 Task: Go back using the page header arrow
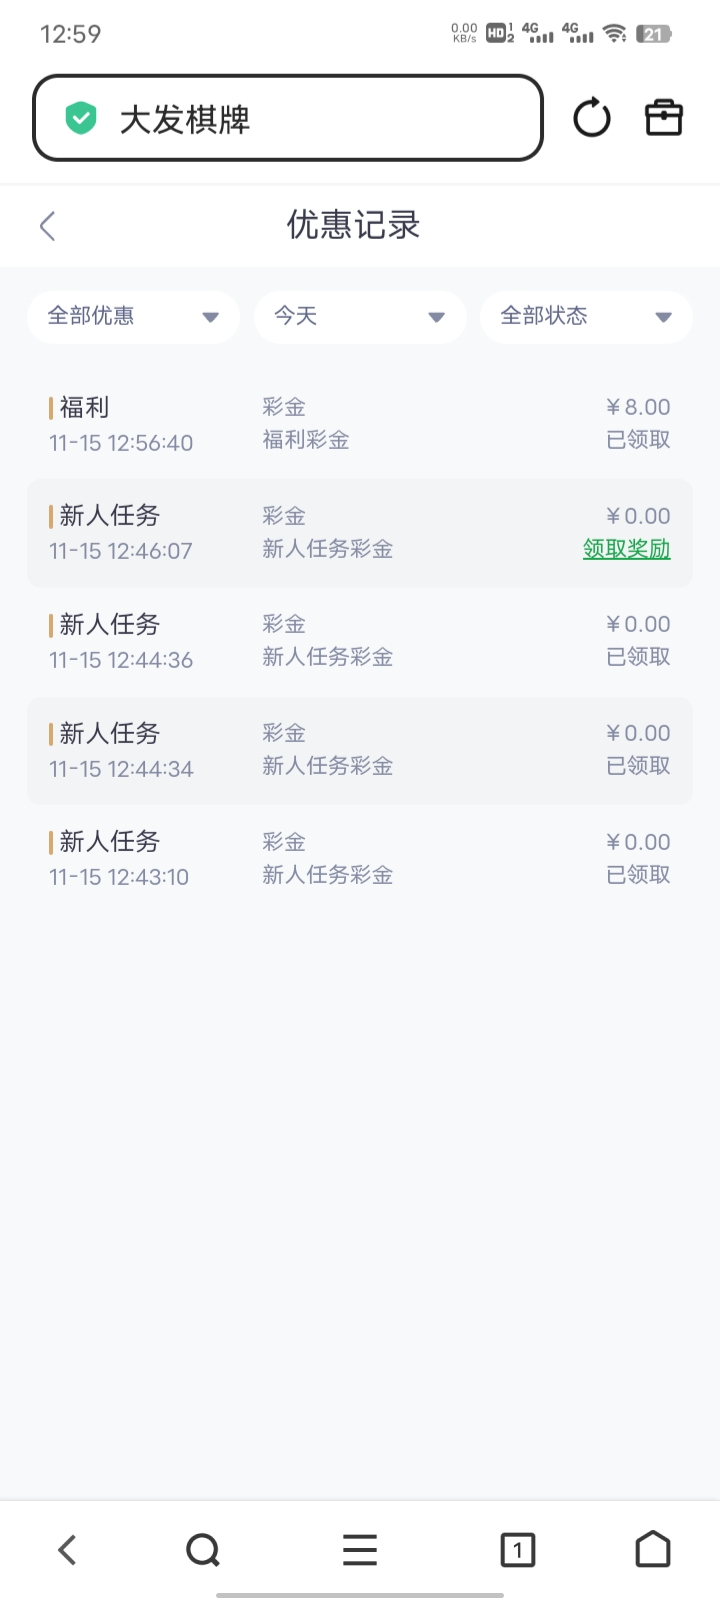tap(47, 226)
